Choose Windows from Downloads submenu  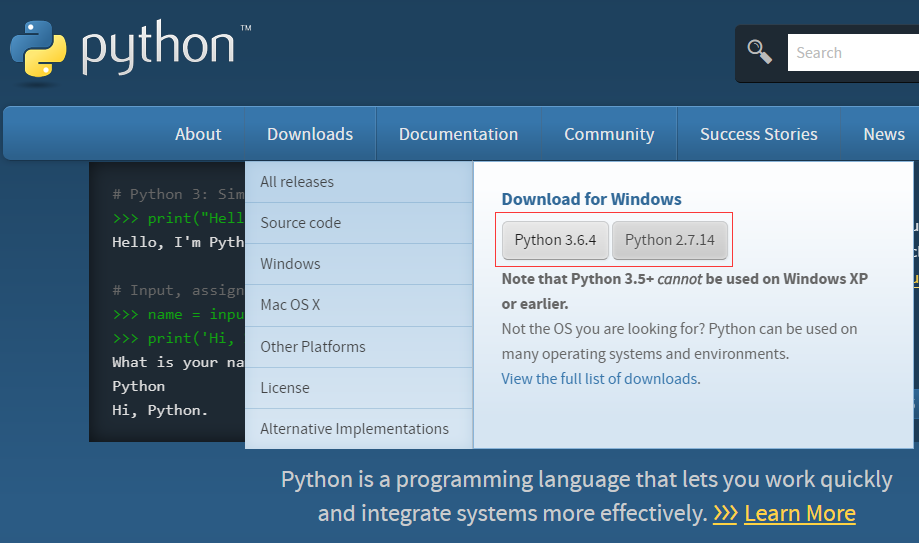pos(359,264)
